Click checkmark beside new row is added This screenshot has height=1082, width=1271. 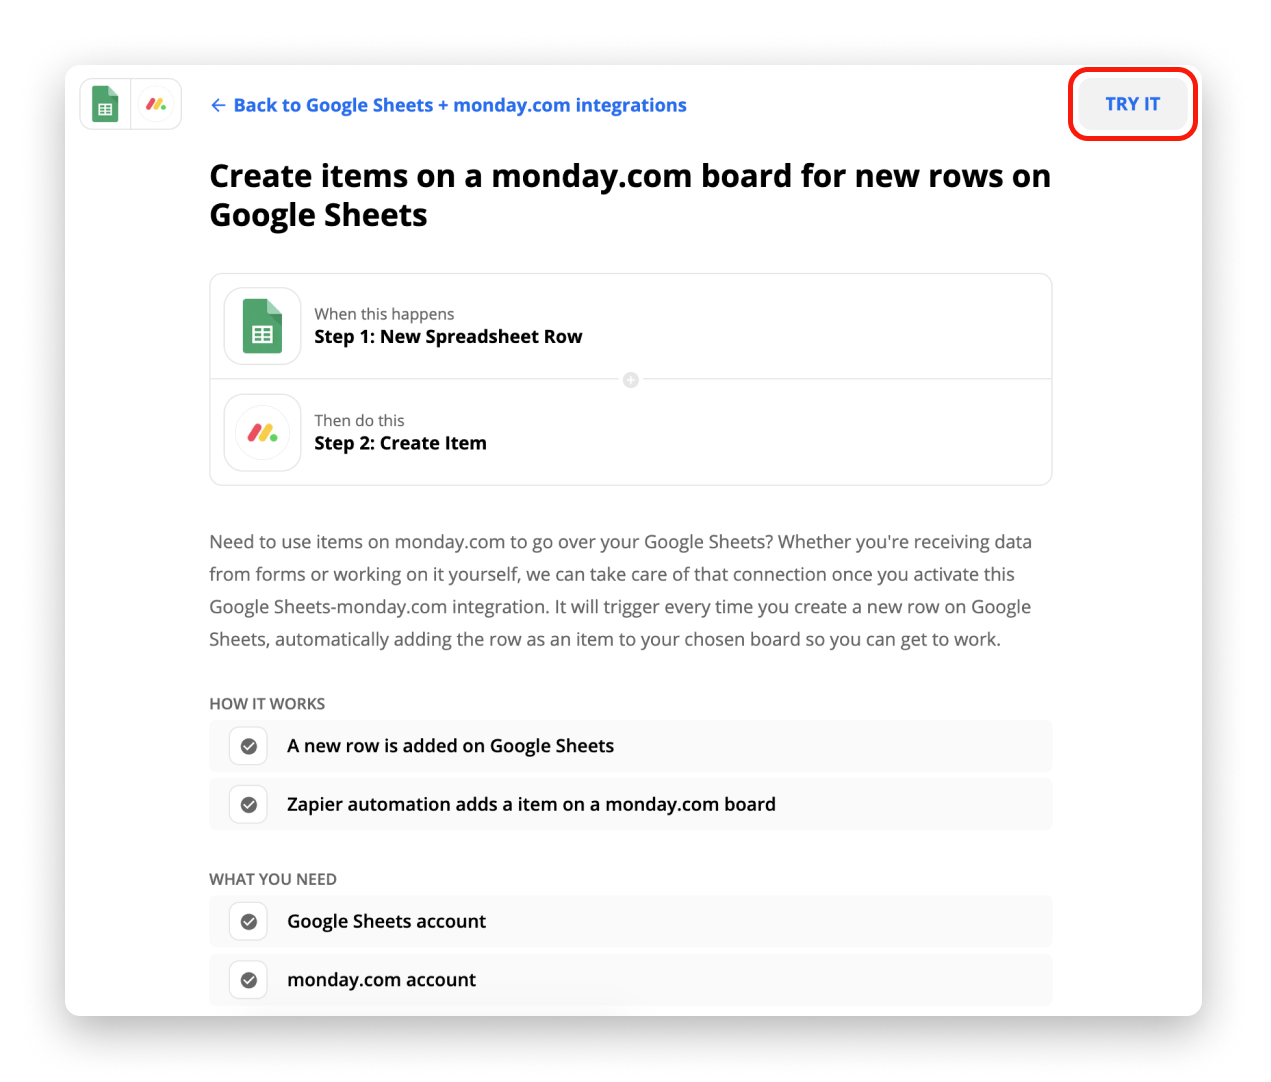[x=249, y=746]
